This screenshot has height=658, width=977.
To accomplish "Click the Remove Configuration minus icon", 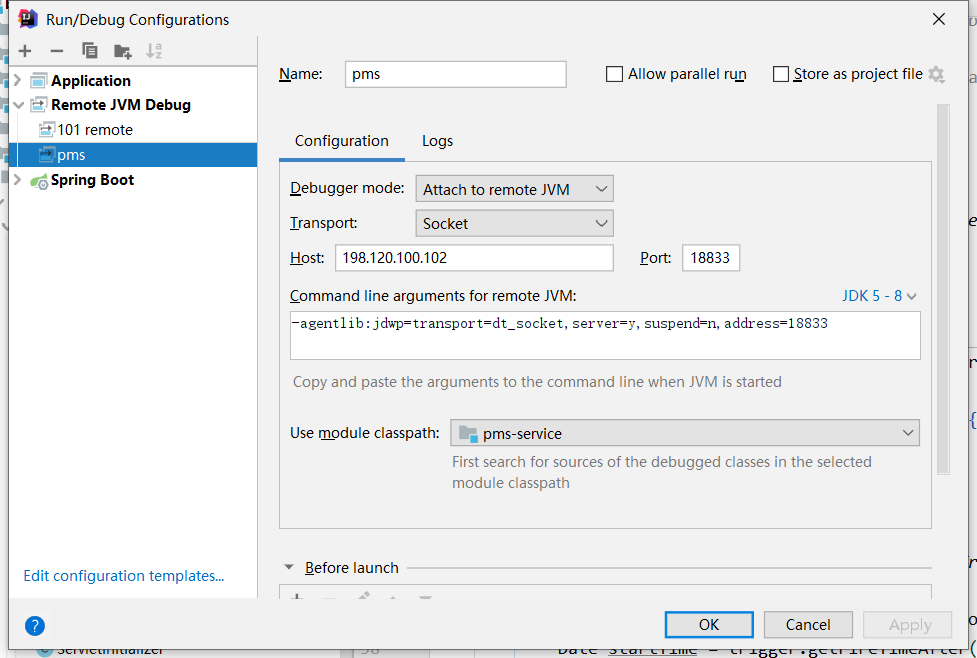I will click(x=57, y=51).
